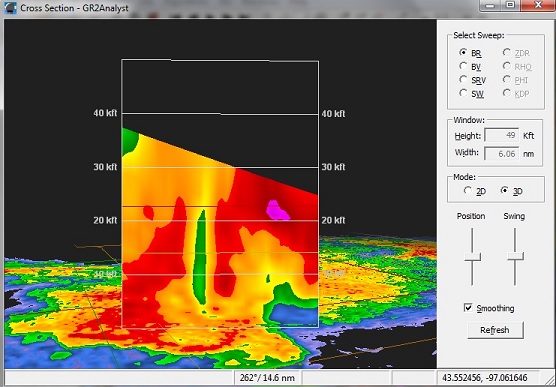Click the Position slider handle
Viewport: 556px width, 387px height.
click(472, 256)
